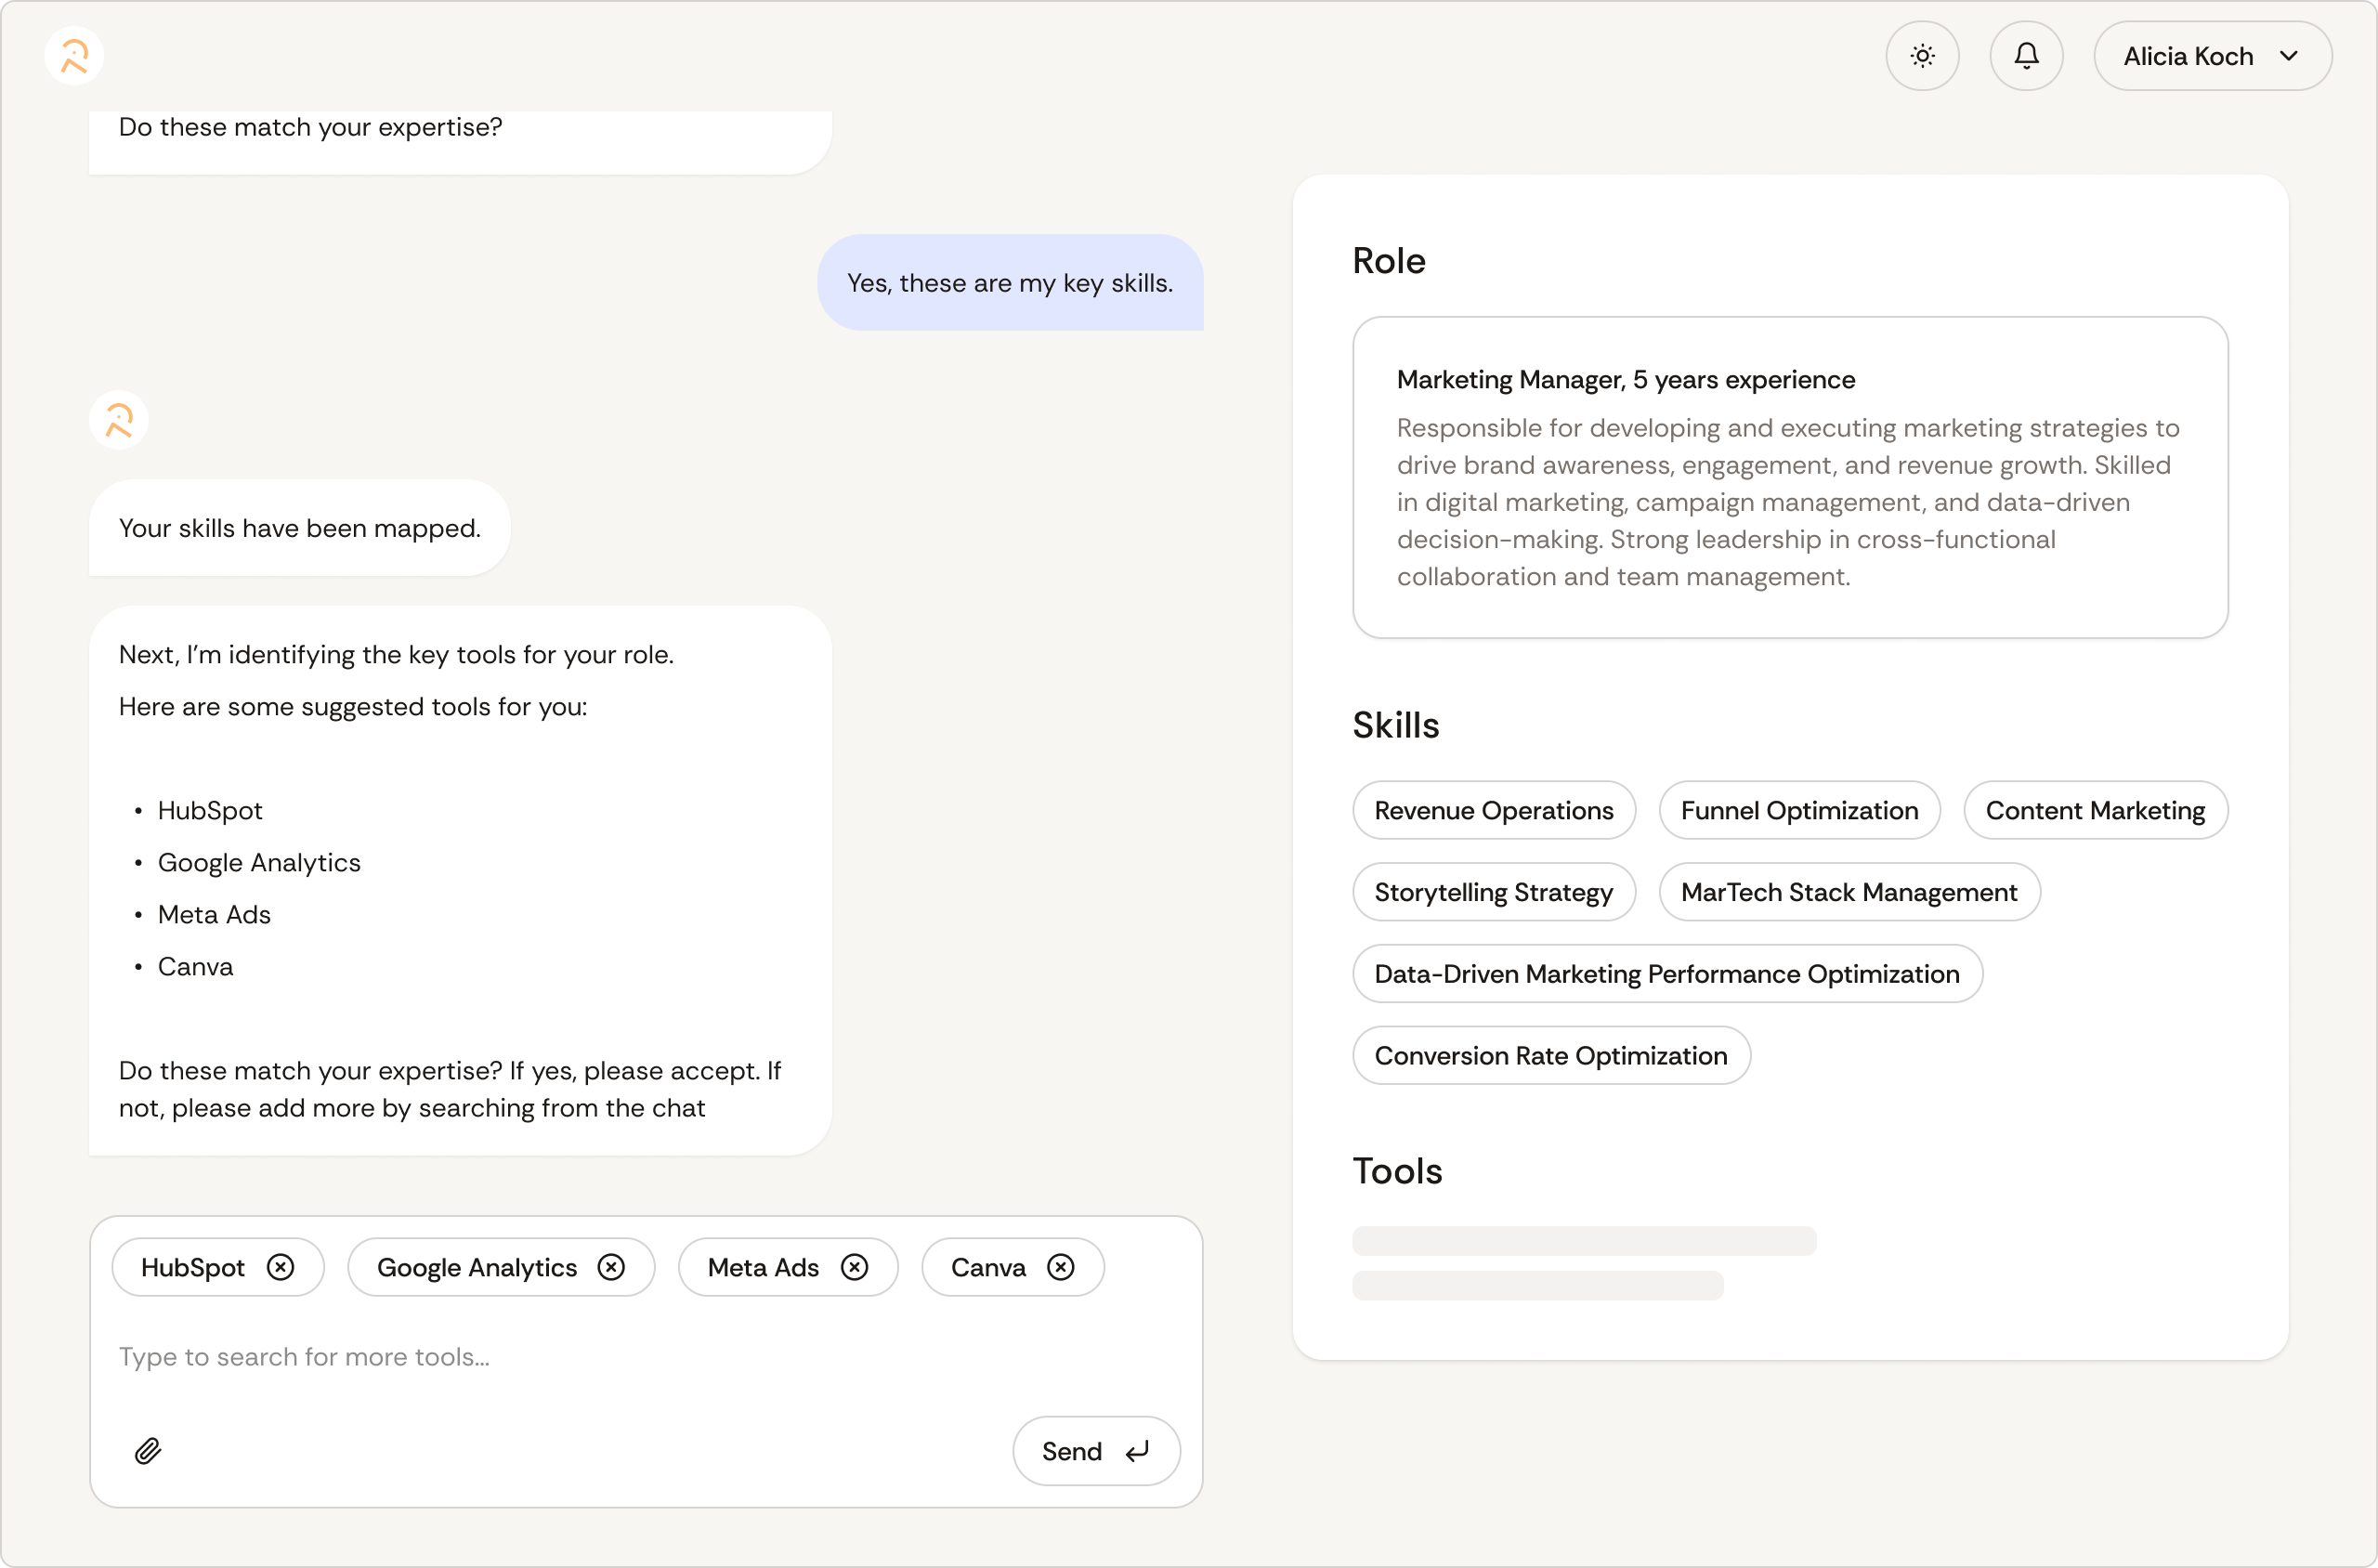This screenshot has height=1568, width=2378.
Task: Select the Funnel Optimization skill tag
Action: (1798, 810)
